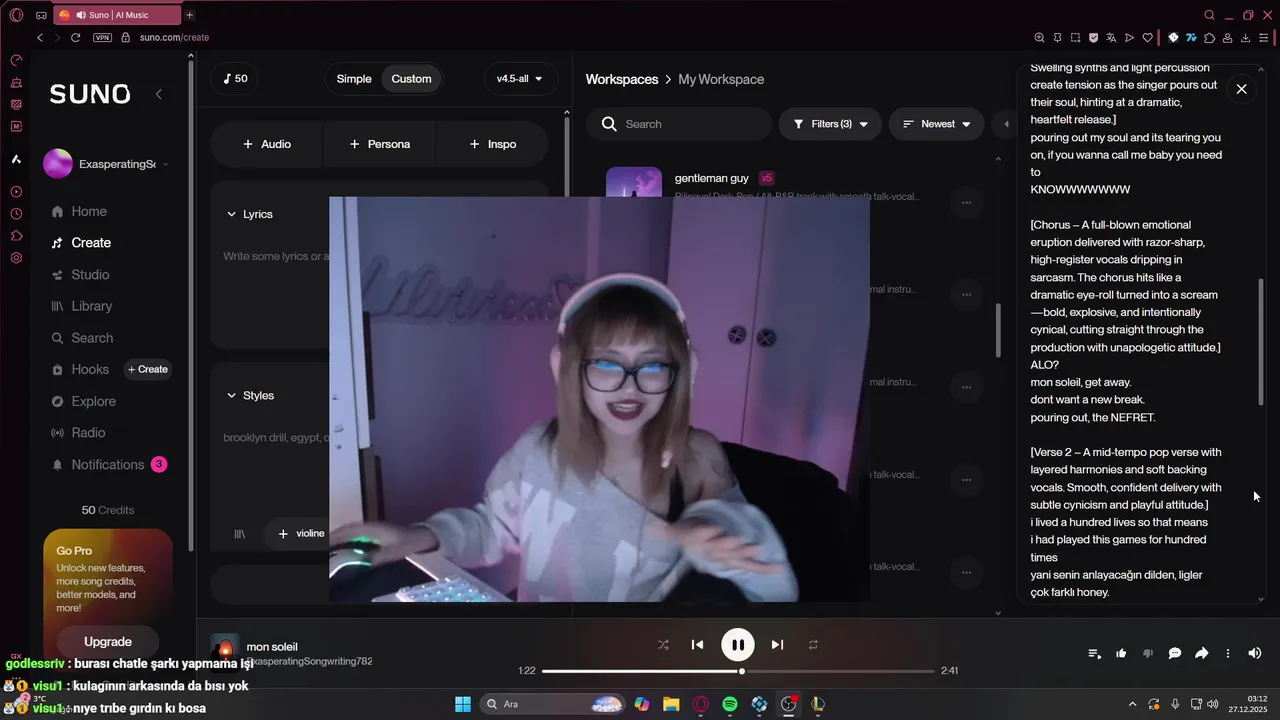Open the play queue icon
The width and height of the screenshot is (1280, 720).
(1095, 653)
